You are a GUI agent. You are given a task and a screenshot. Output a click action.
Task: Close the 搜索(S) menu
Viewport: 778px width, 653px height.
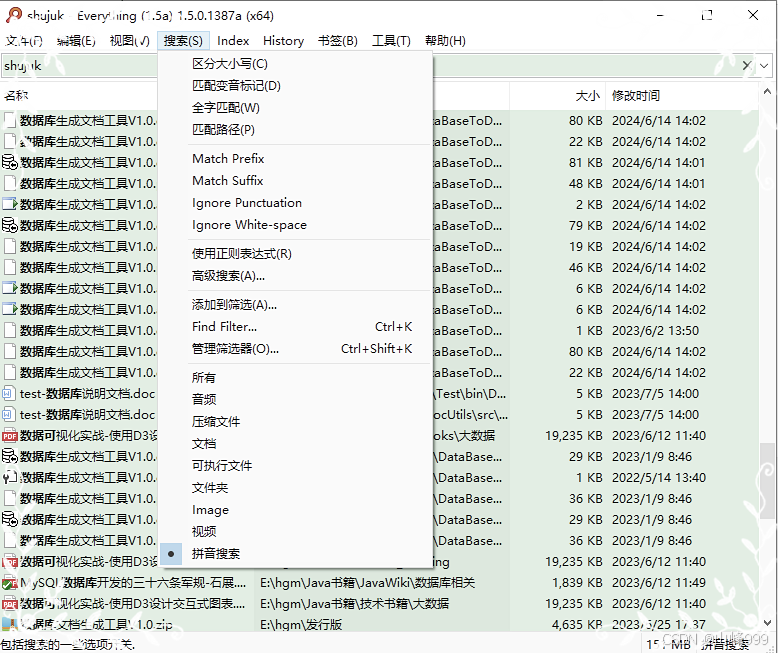(183, 41)
